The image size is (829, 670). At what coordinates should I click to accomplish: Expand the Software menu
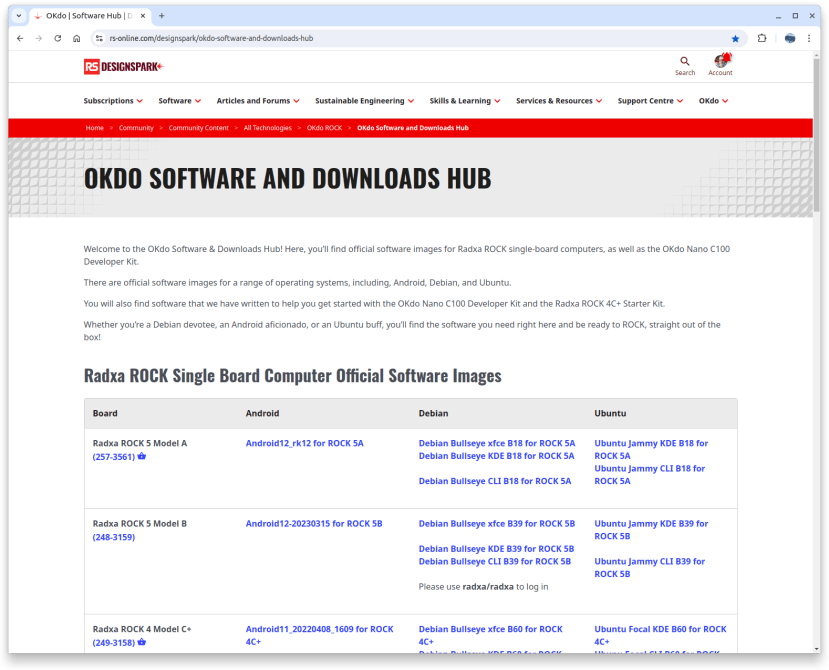click(180, 100)
